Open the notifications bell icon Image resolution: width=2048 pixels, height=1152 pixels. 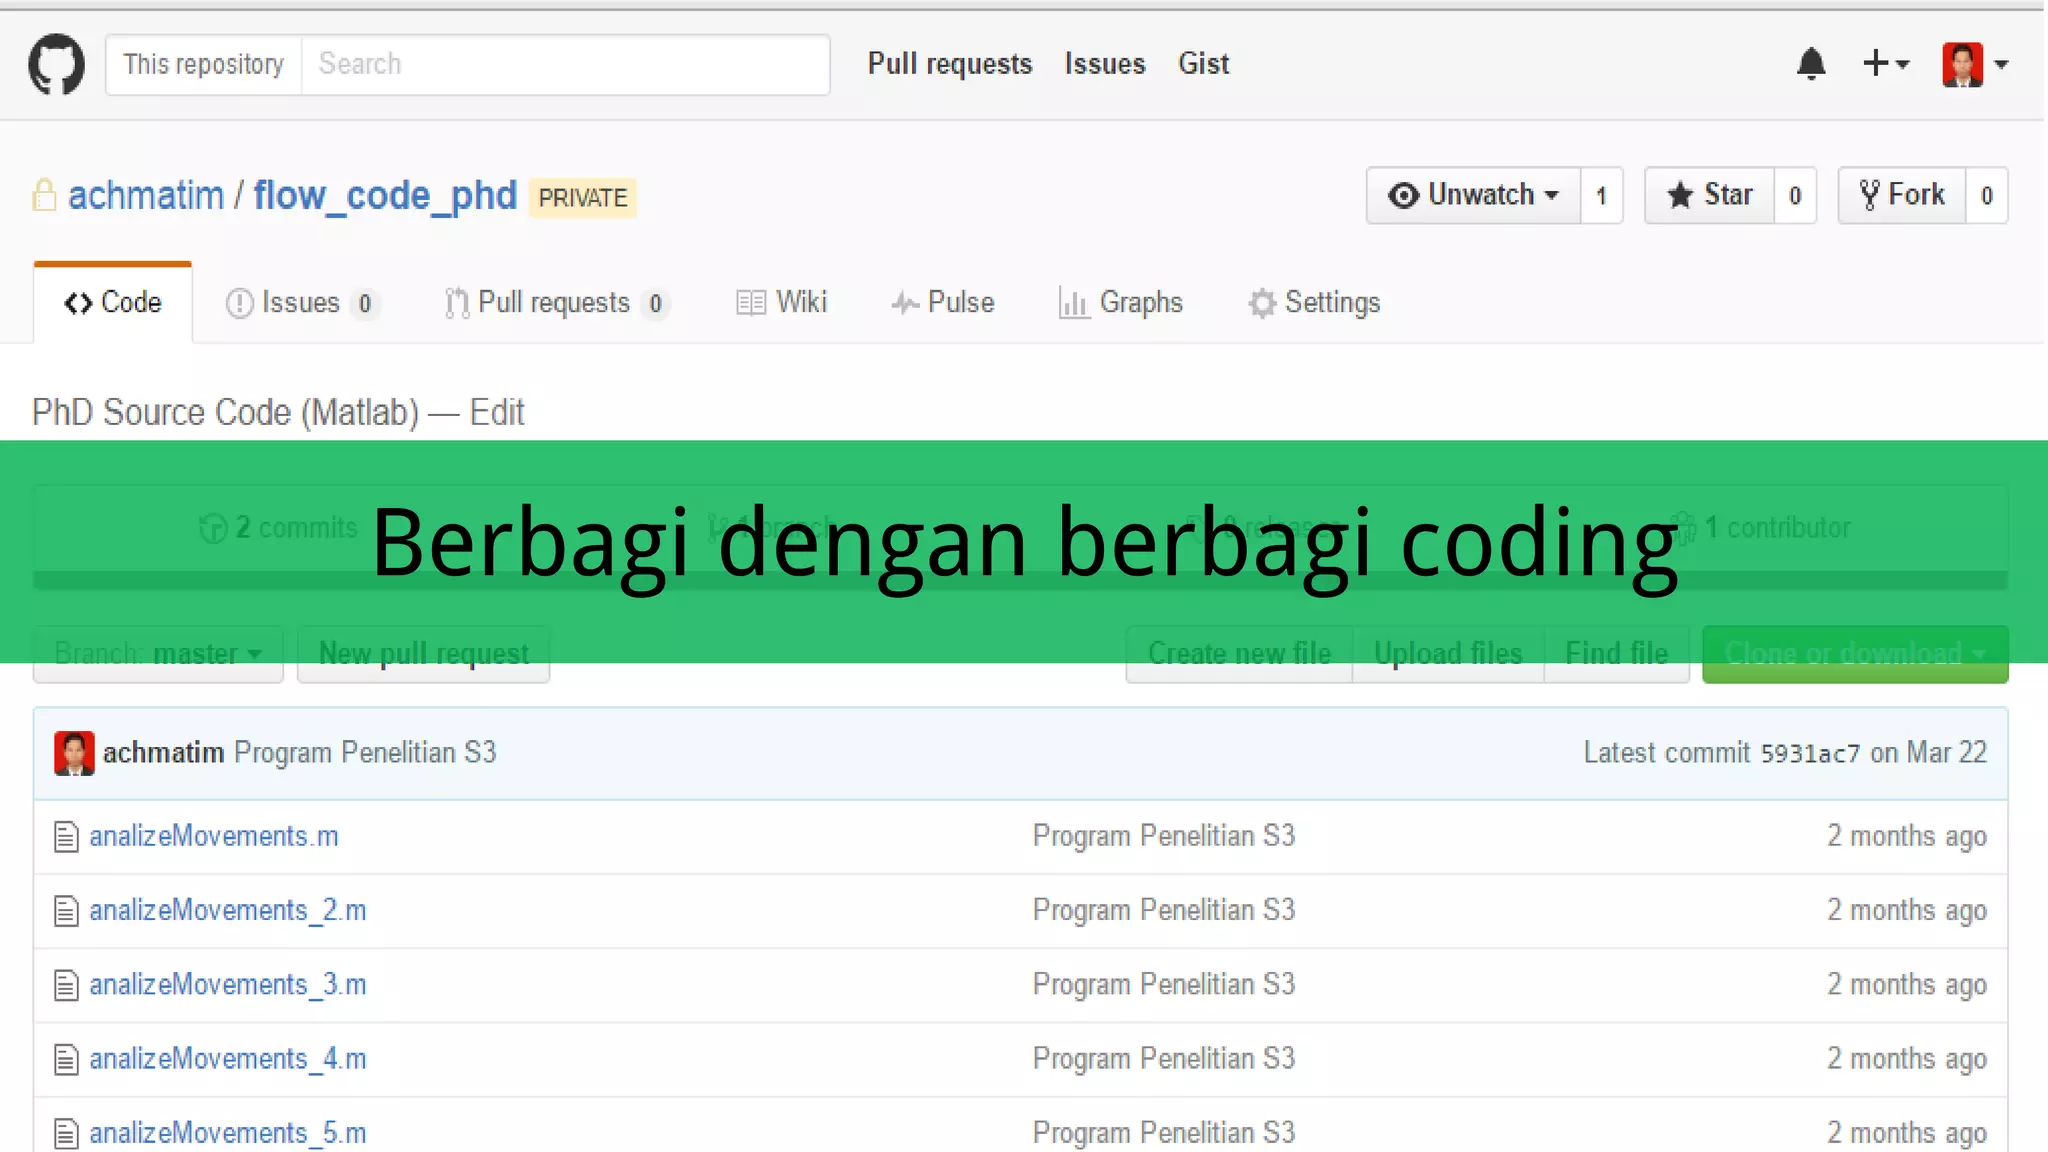[x=1811, y=64]
